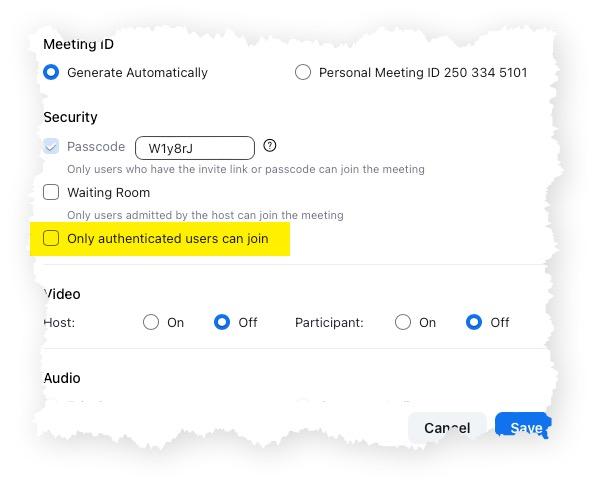This screenshot has height=486, width=601.
Task: Click the passcode field containing W1y8rJ
Action: tap(194, 148)
